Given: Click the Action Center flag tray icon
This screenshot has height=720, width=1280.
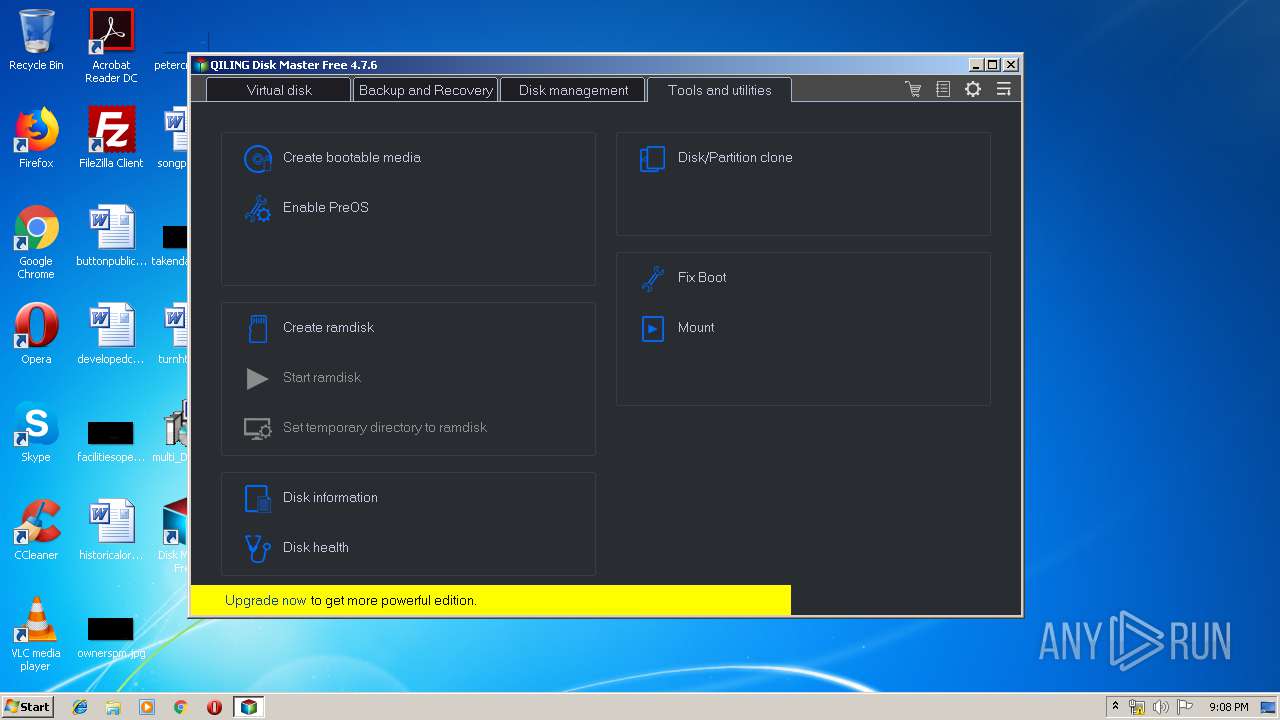Looking at the screenshot, I should [x=1185, y=707].
